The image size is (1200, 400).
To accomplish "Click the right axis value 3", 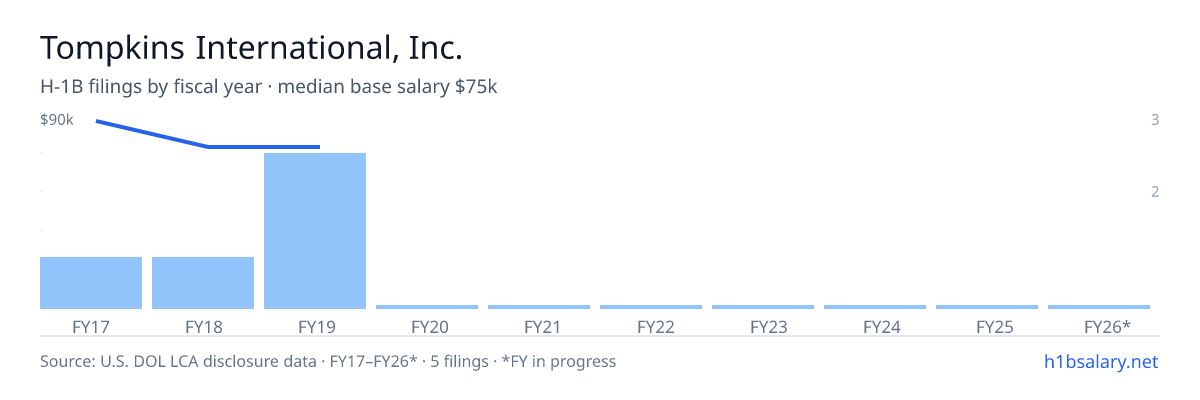I will coord(1155,120).
